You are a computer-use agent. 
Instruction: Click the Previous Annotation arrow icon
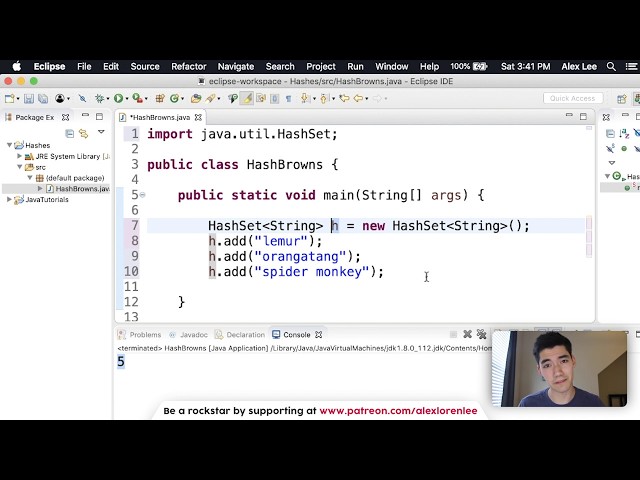pyautogui.click(x=324, y=98)
